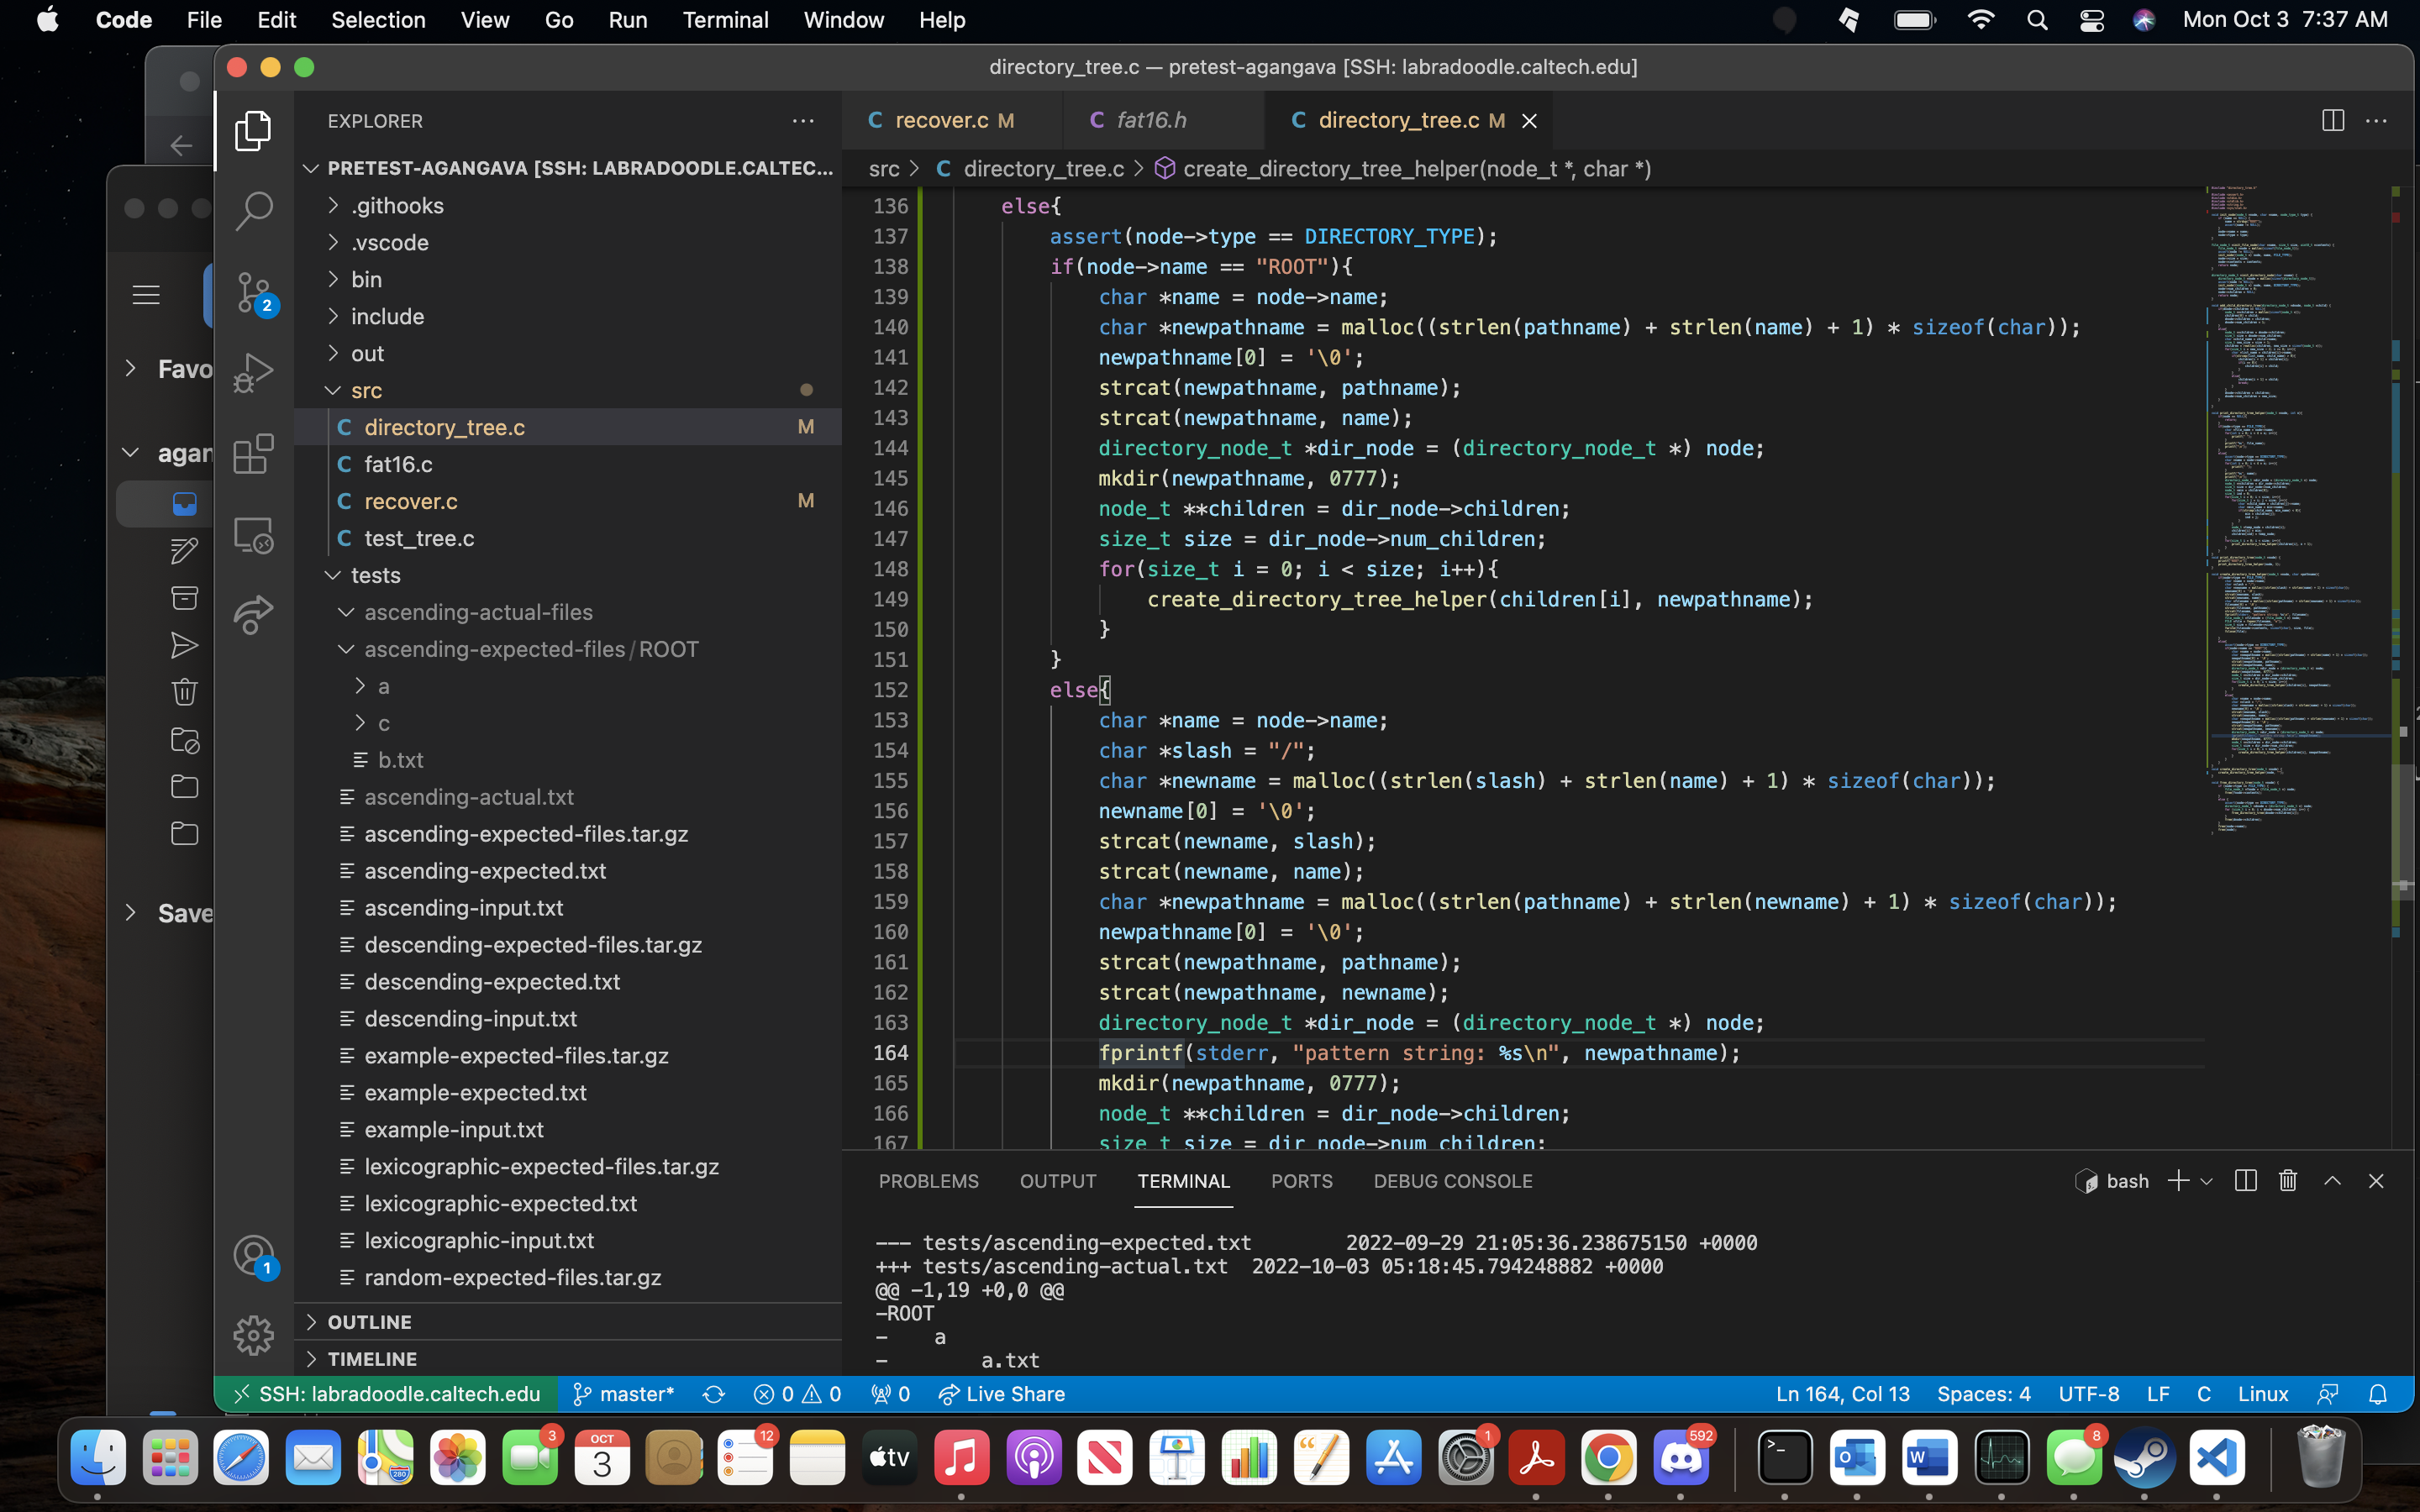This screenshot has height=1512, width=2420.
Task: Switch to the recover.c tab
Action: [x=941, y=121]
